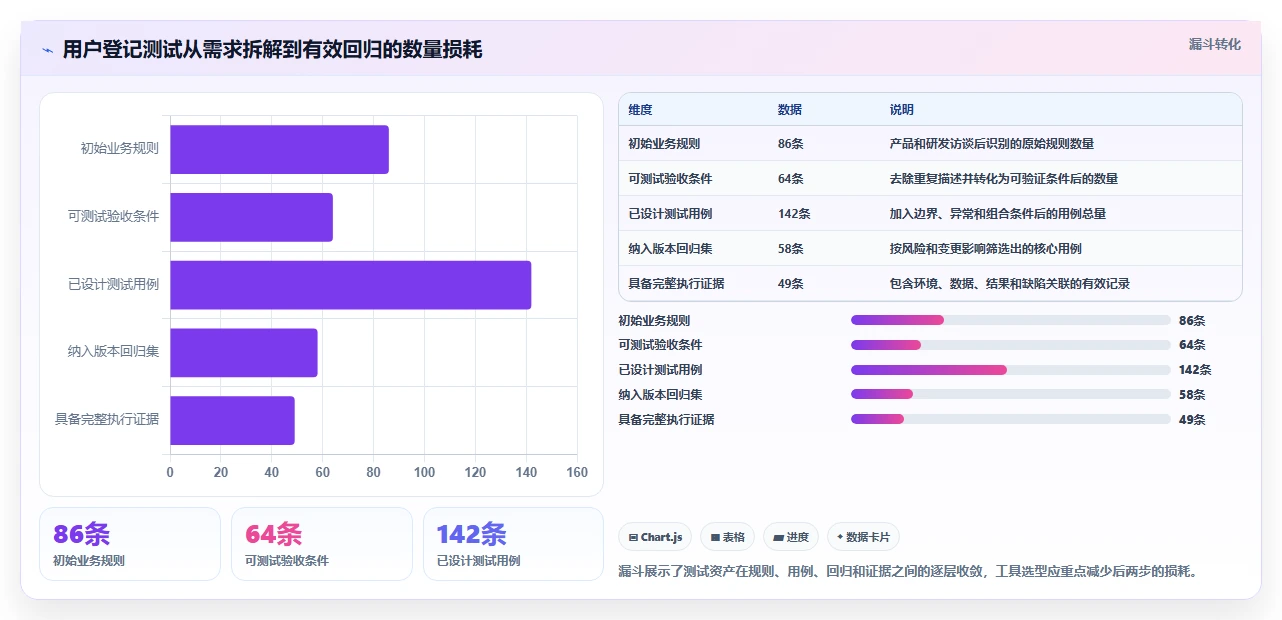Click the lightning icon beside the title
The height and width of the screenshot is (620, 1282).
(x=48, y=50)
